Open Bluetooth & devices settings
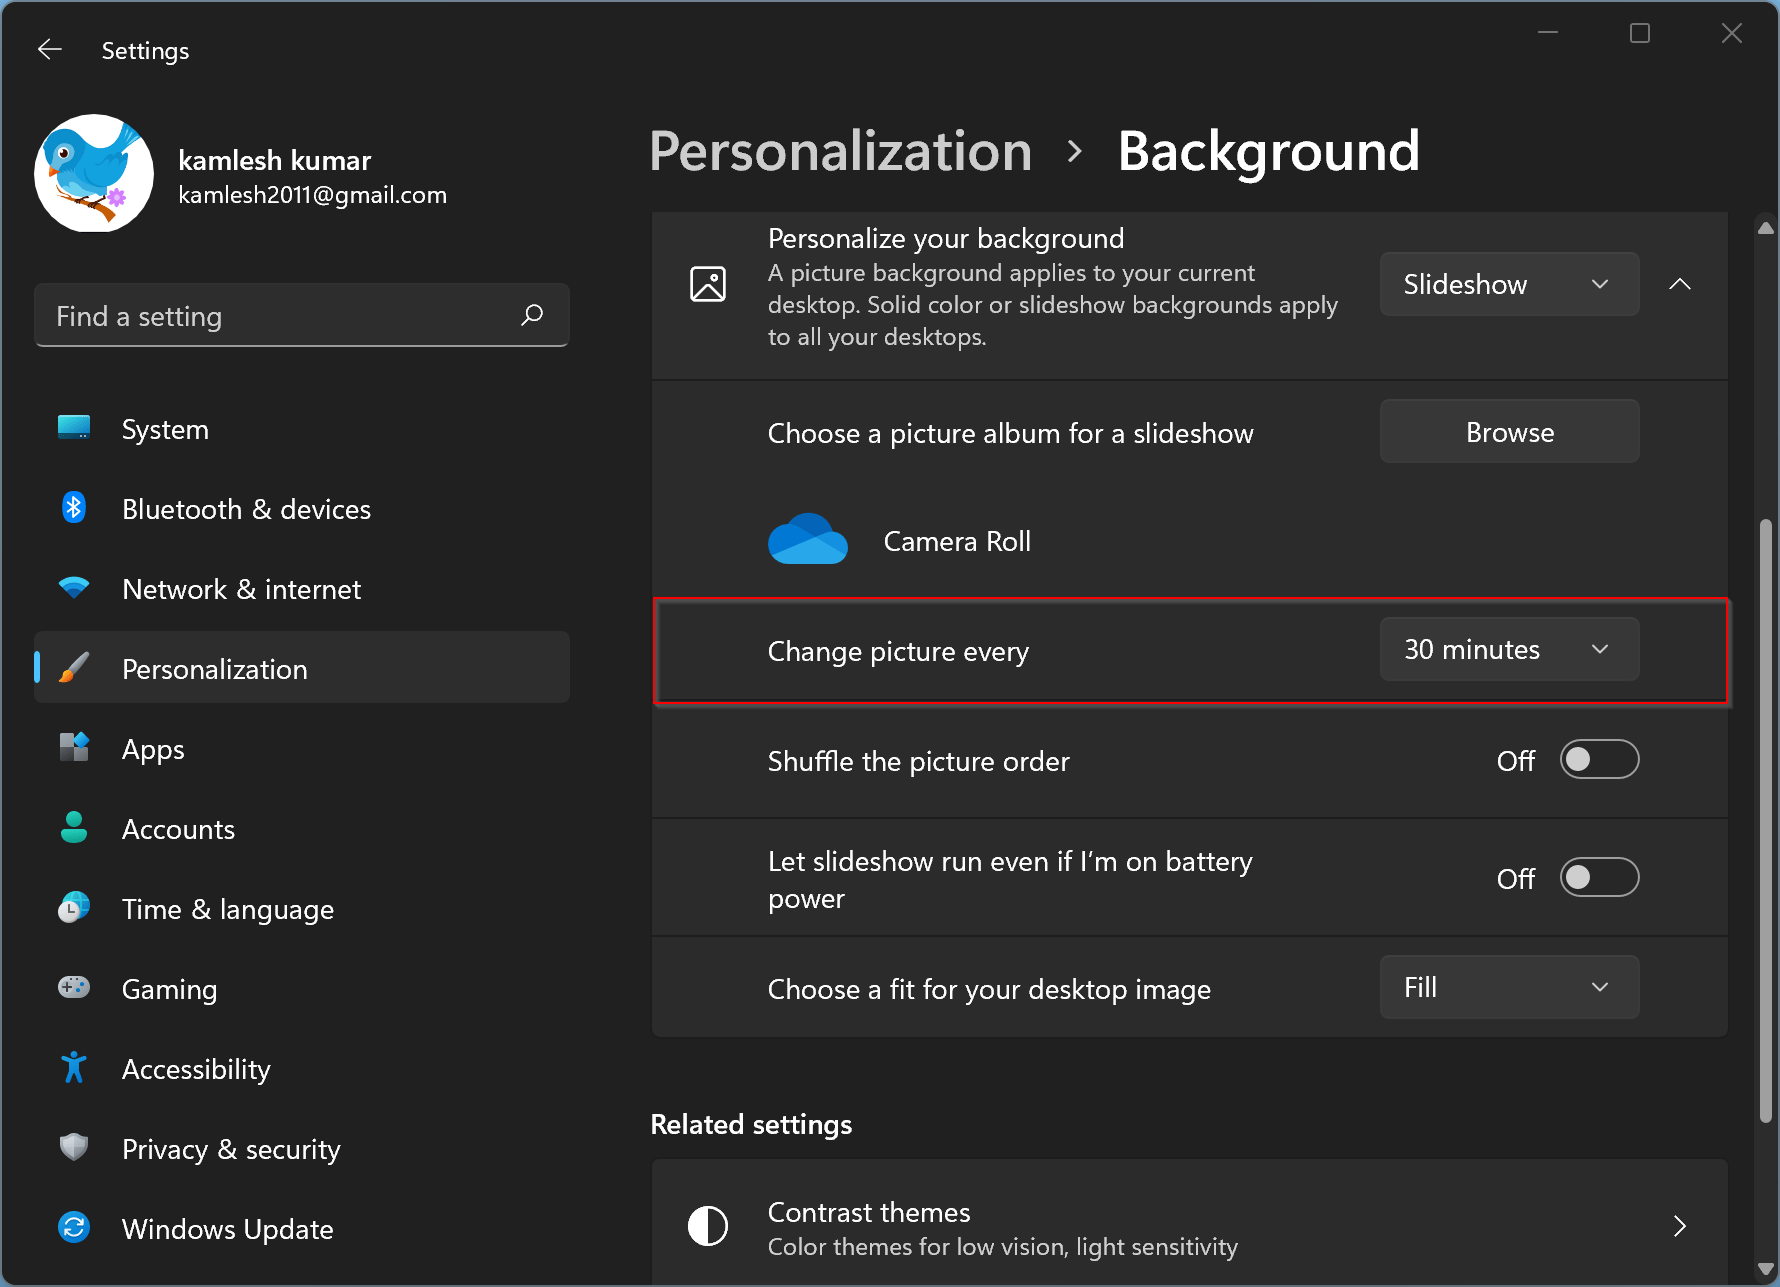Viewport: 1780px width, 1287px height. tap(74, 508)
